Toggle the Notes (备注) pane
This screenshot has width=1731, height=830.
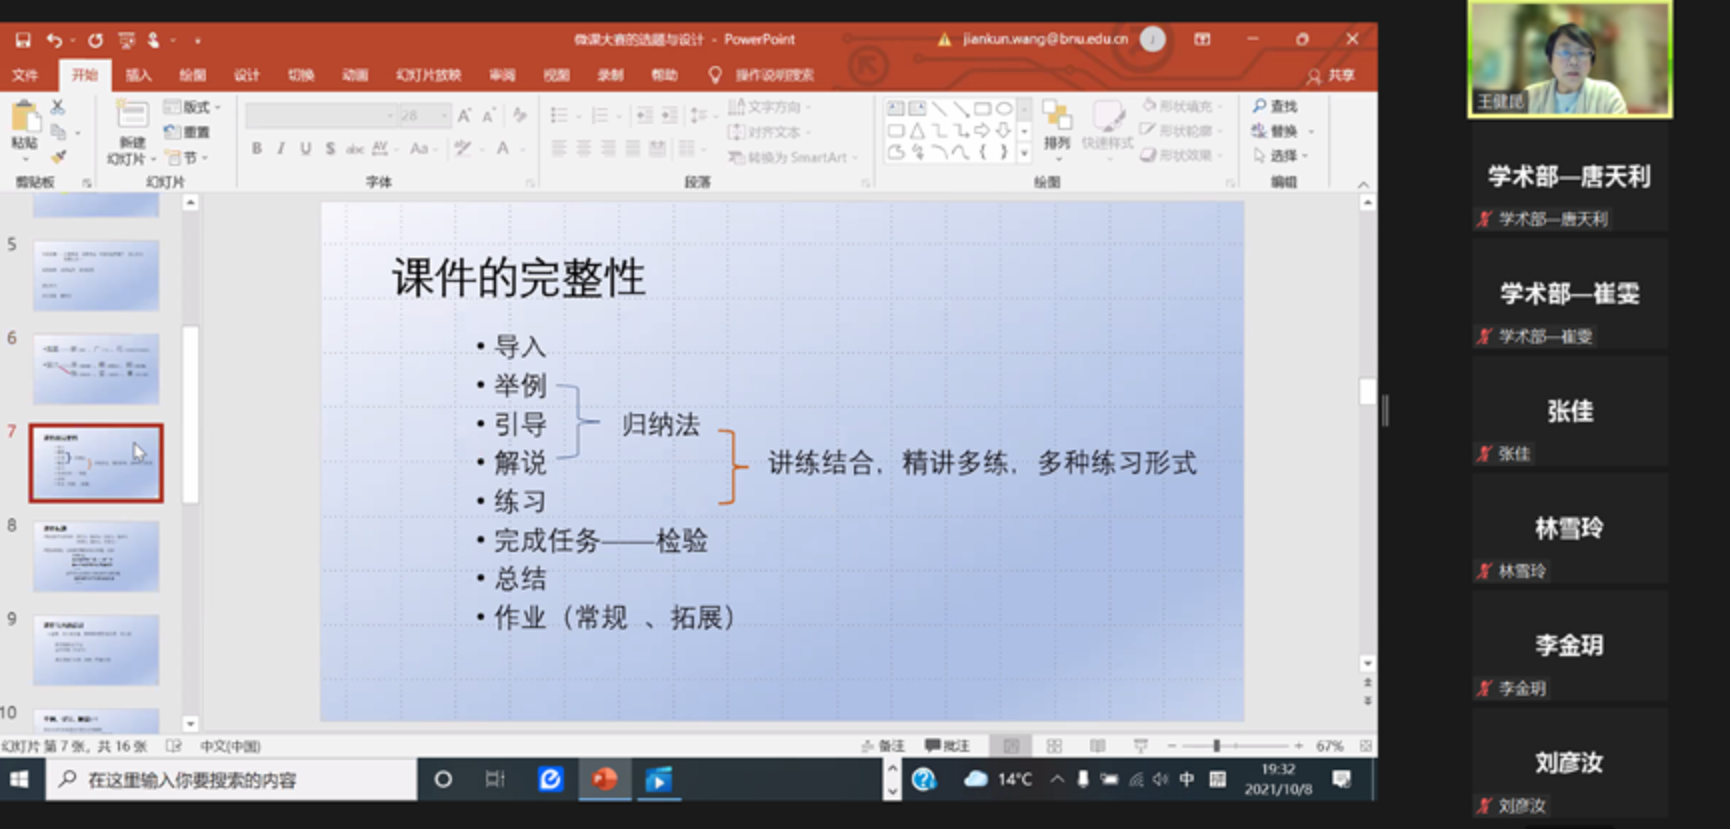[x=884, y=746]
